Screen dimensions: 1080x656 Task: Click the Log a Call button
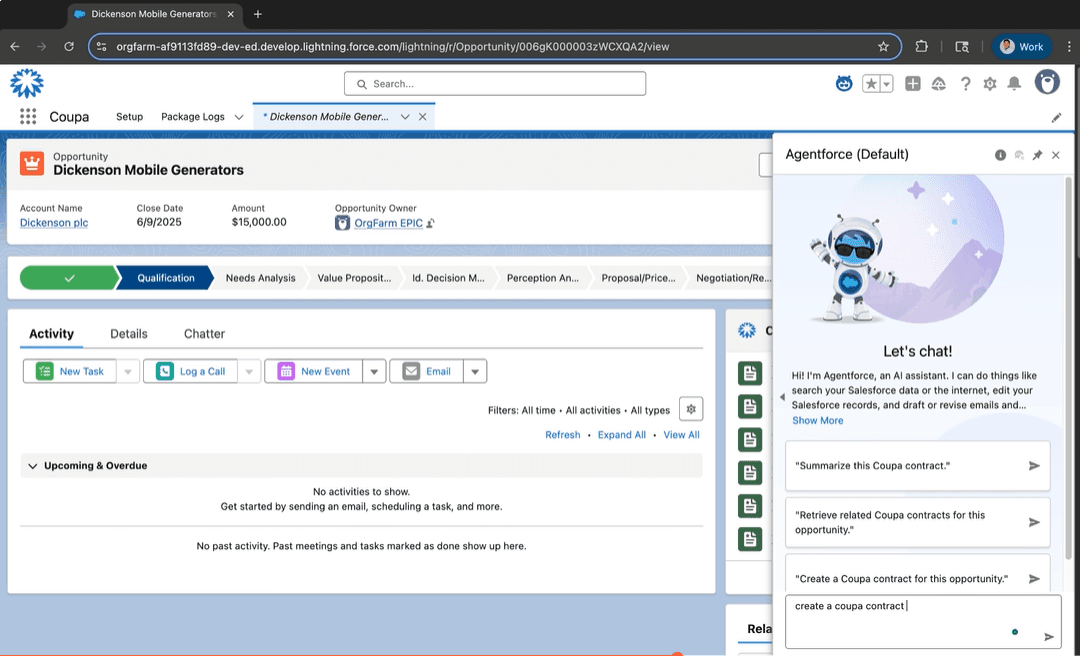[x=191, y=371]
